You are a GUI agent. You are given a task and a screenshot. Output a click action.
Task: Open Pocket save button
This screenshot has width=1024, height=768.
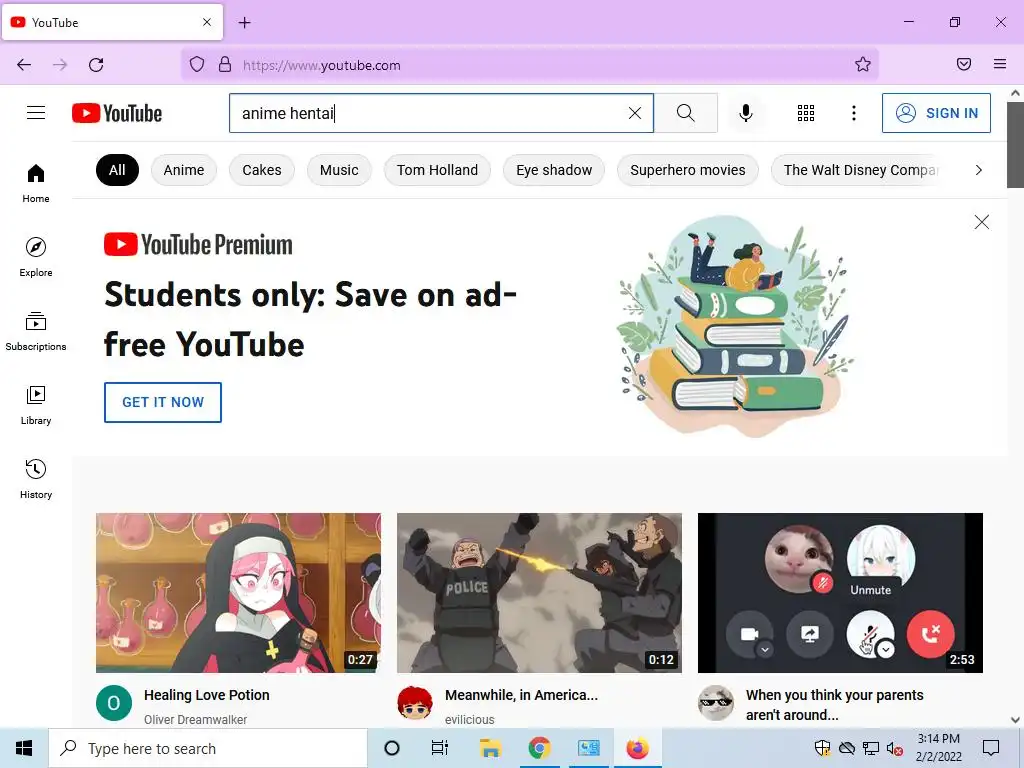tap(964, 64)
